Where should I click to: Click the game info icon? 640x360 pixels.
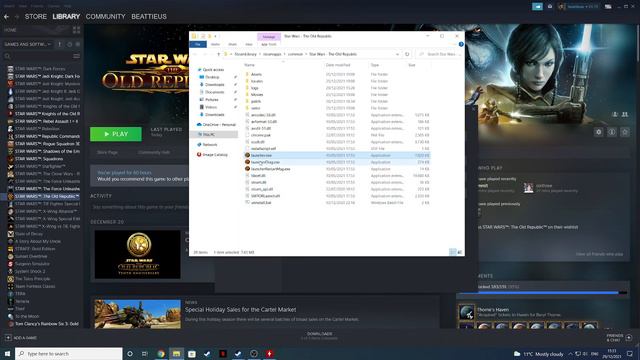[x=611, y=132]
